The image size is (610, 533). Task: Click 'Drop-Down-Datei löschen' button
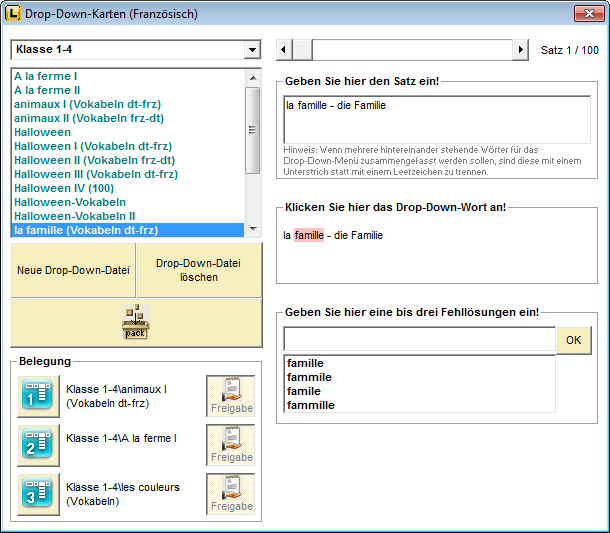(x=199, y=270)
